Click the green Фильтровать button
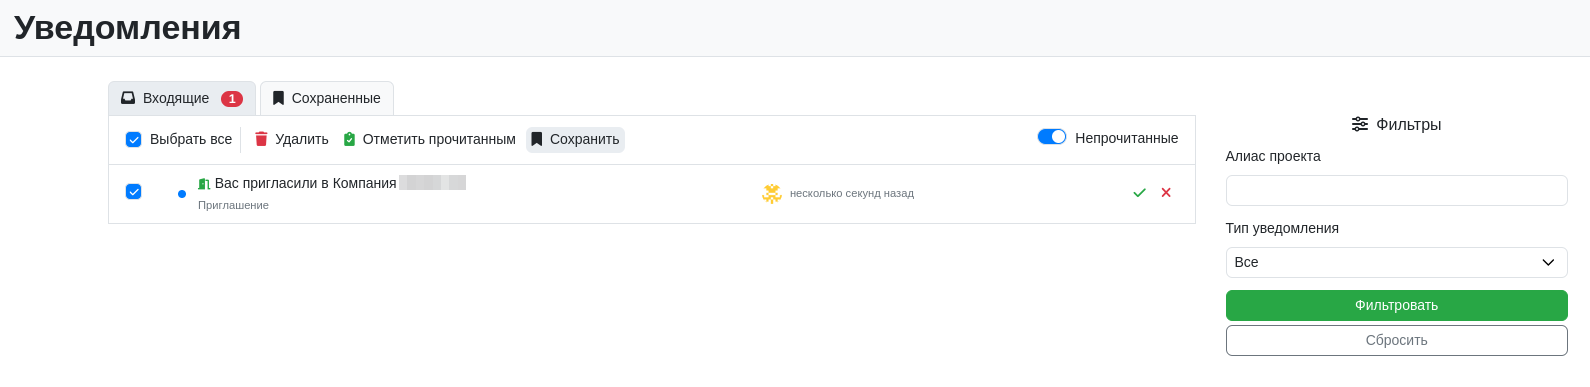This screenshot has height=387, width=1590. [1396, 305]
